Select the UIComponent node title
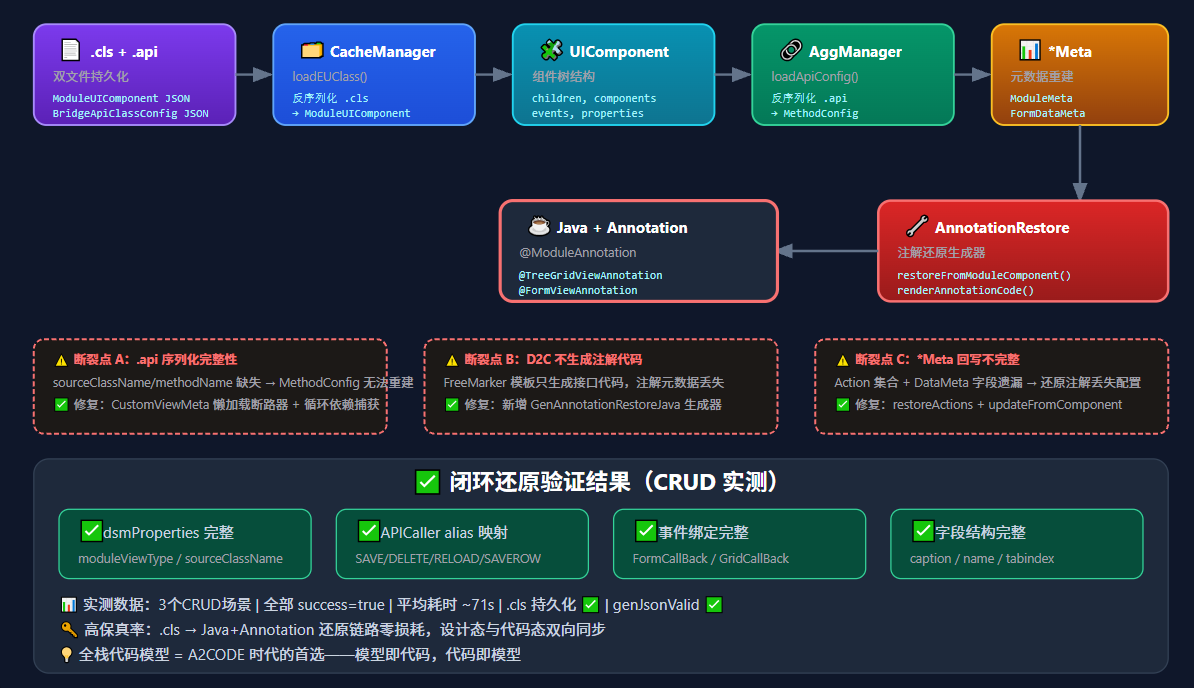The height and width of the screenshot is (688, 1194). [x=619, y=52]
